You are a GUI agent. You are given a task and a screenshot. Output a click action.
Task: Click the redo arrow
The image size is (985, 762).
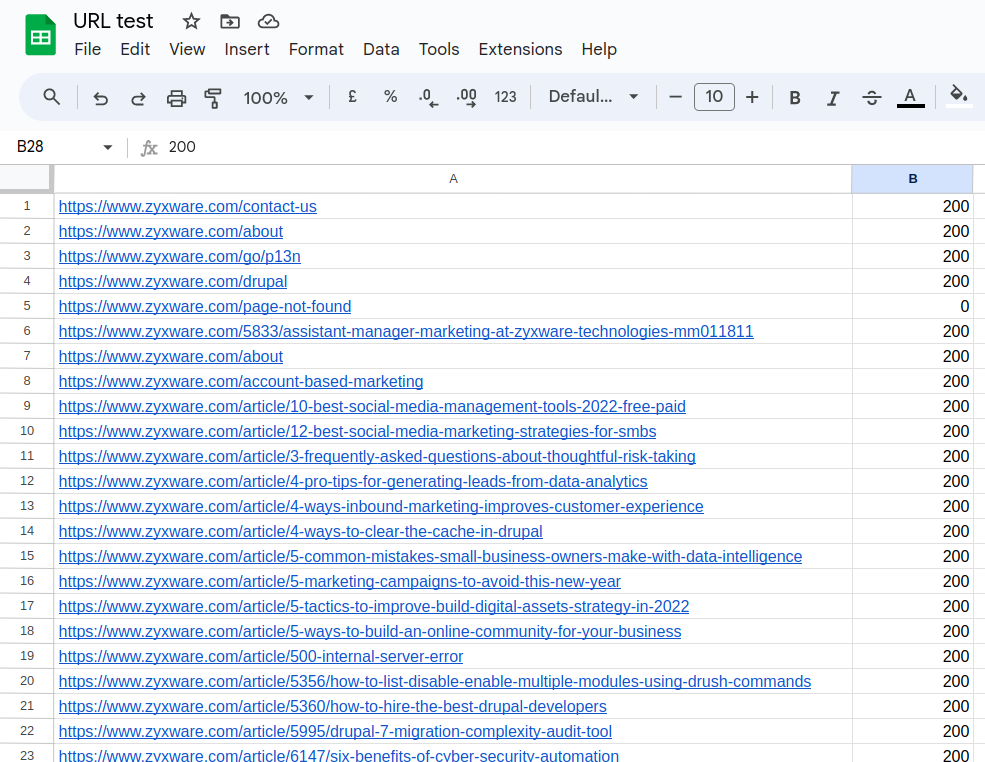[138, 98]
